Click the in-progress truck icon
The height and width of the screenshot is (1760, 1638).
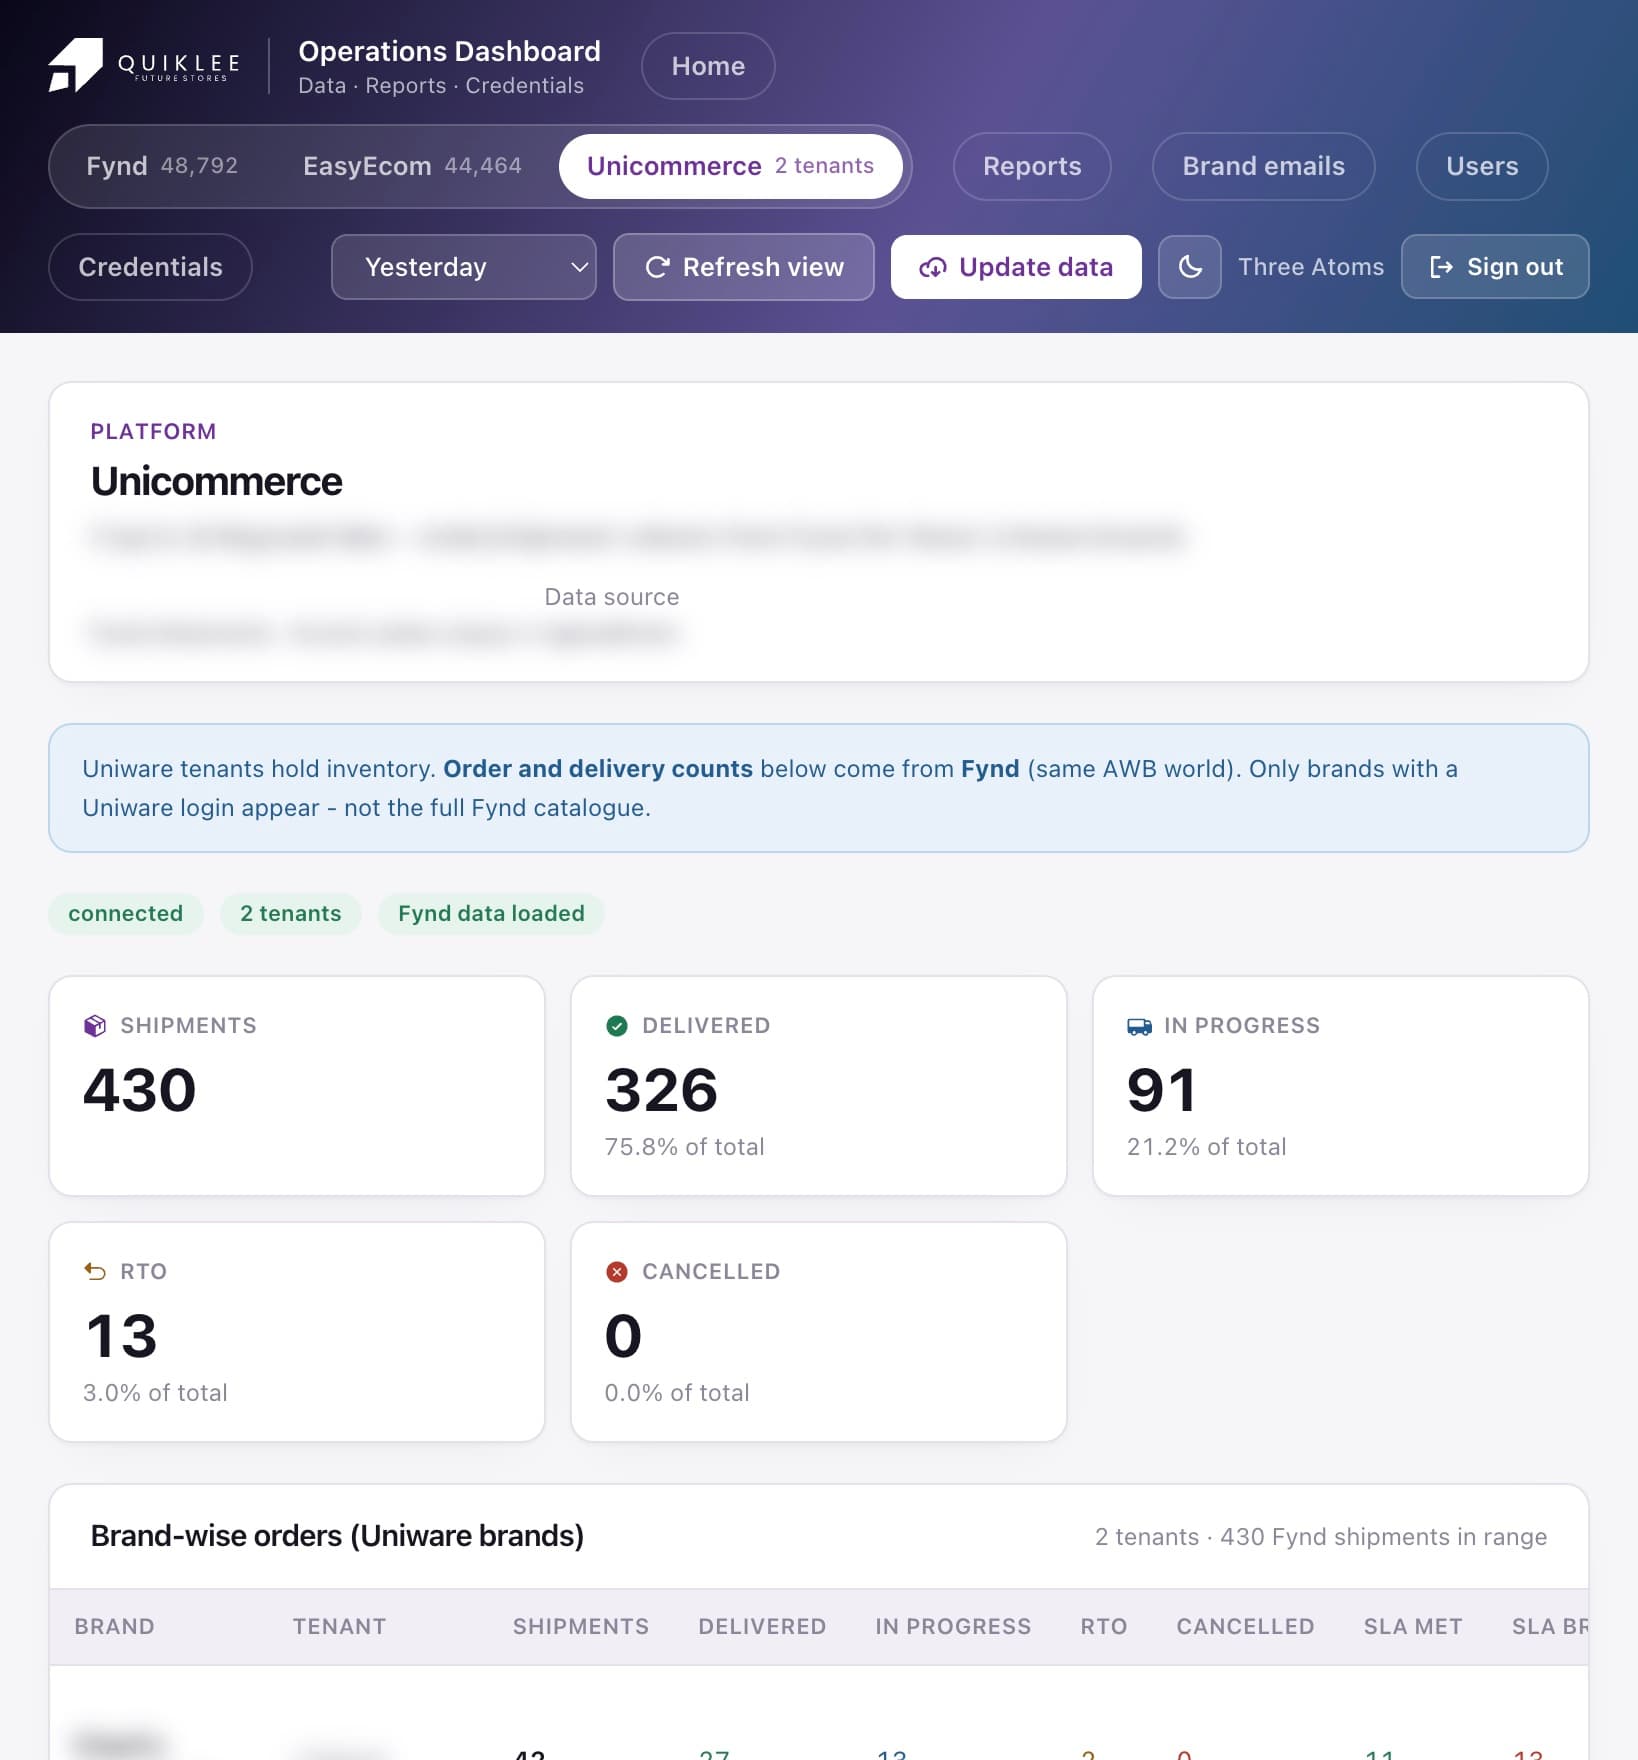[x=1139, y=1026]
